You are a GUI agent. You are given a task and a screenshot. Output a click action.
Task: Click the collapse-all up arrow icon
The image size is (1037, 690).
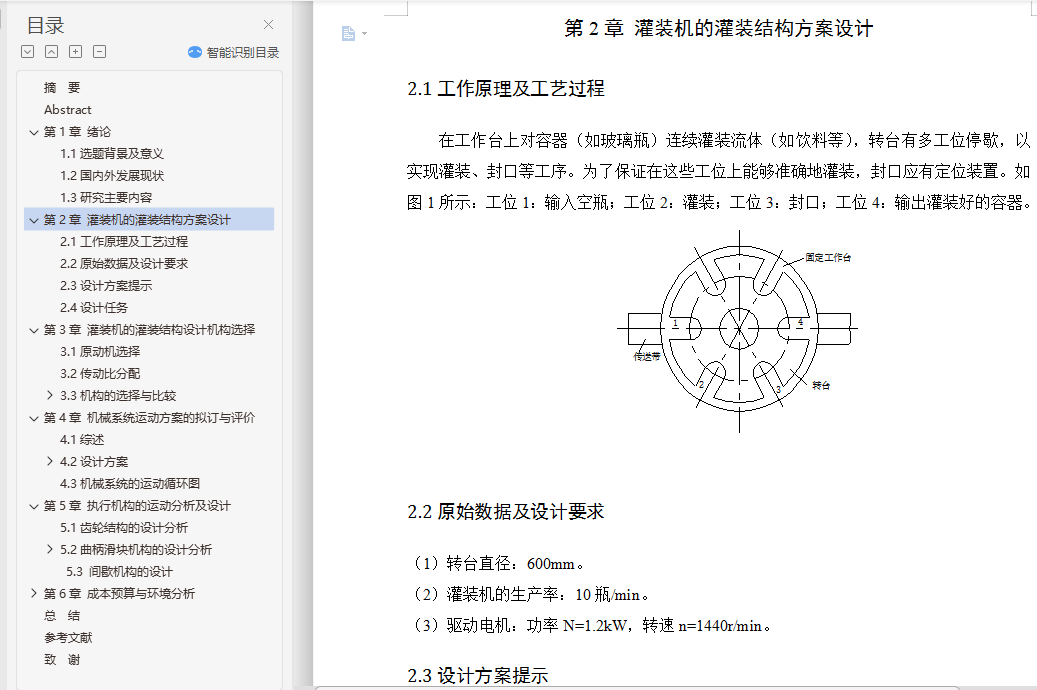(x=52, y=52)
